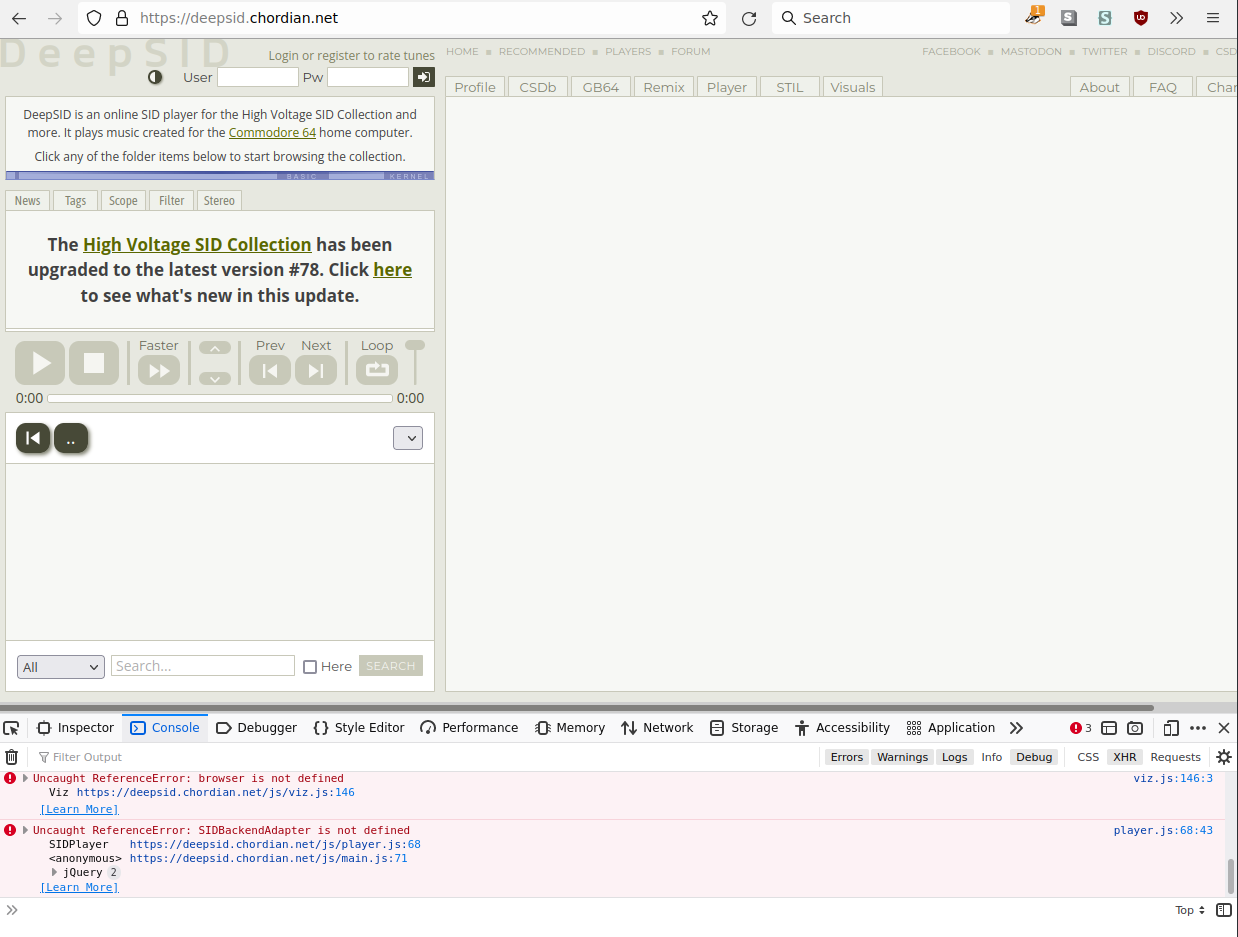Click the RECOMMENDED top link

pyautogui.click(x=542, y=51)
